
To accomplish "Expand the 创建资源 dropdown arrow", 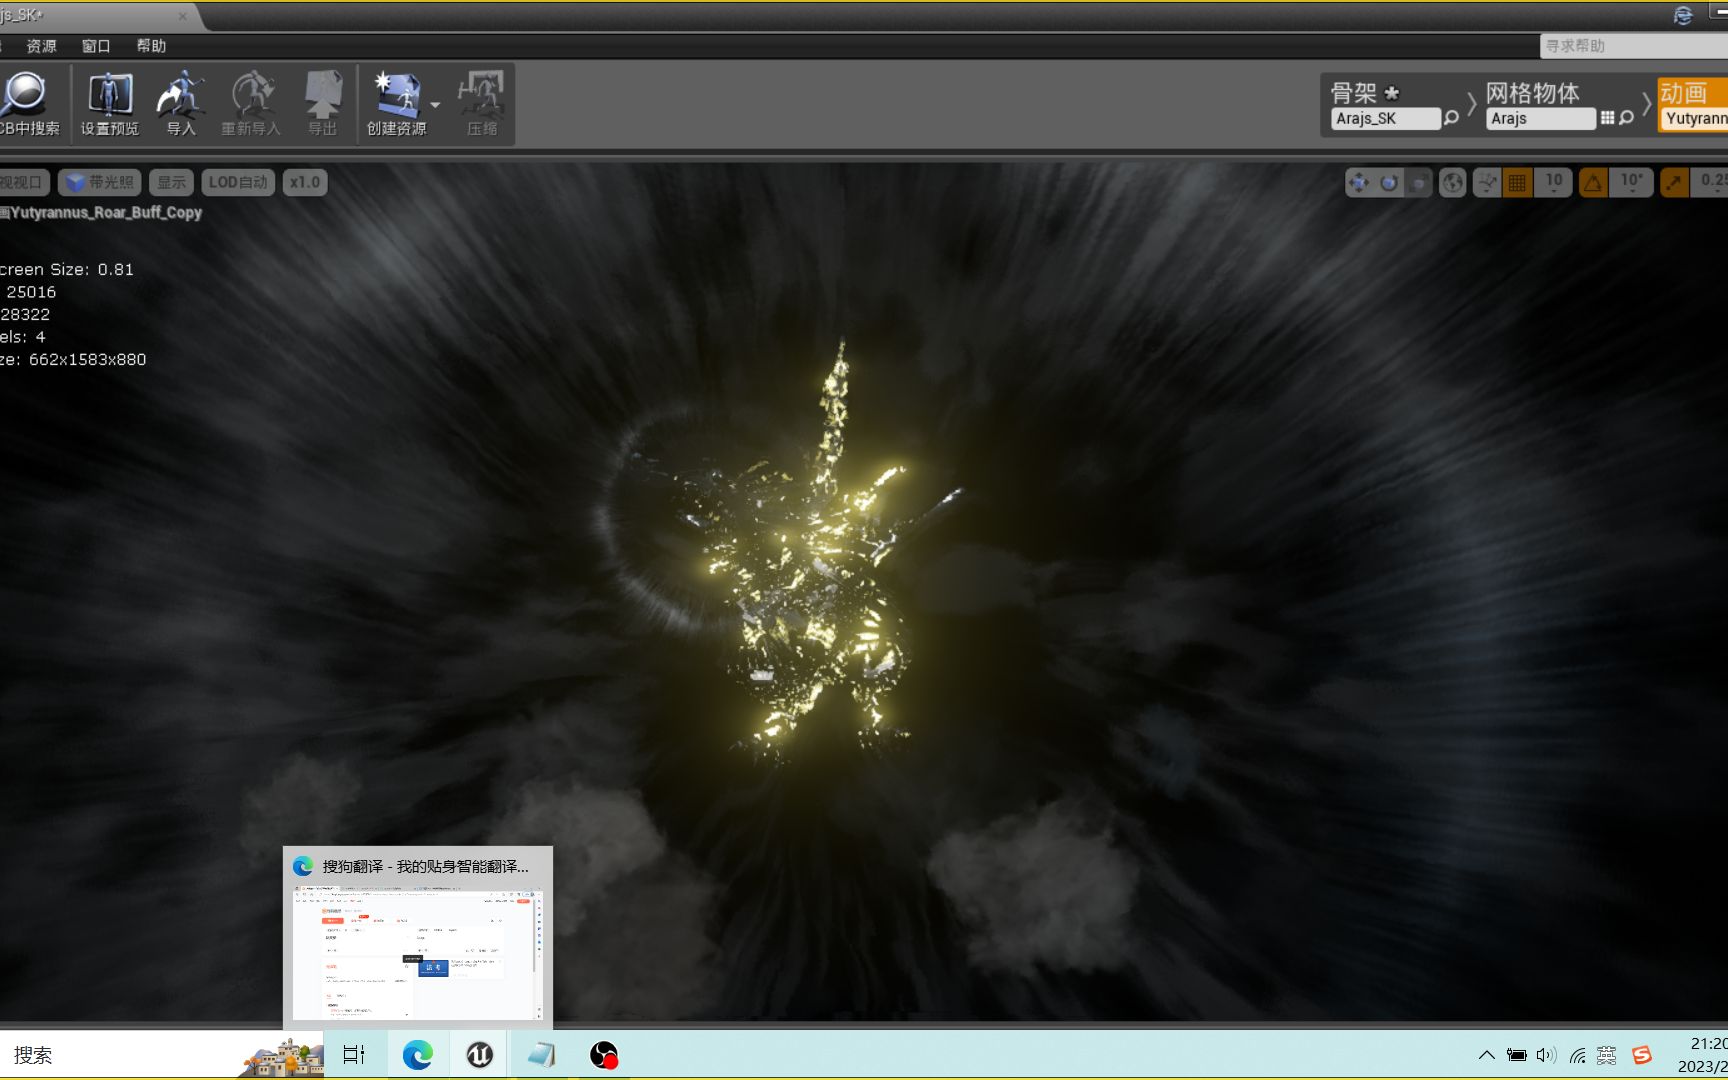I will (435, 104).
